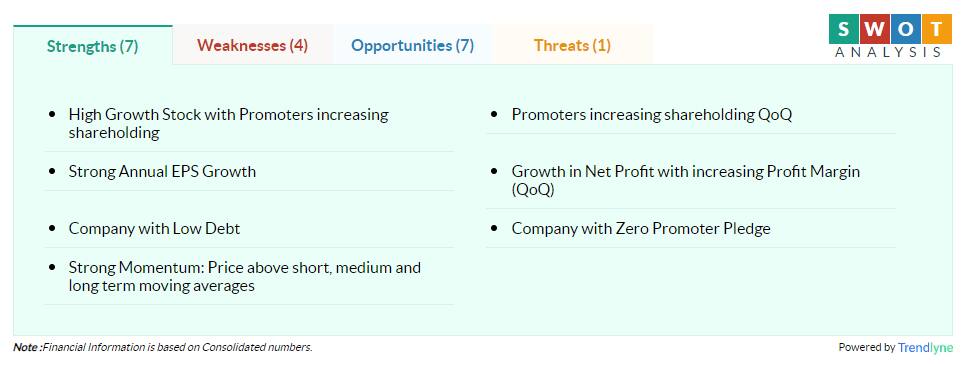Select the Opportunities (7) tab
Viewport: 963px width, 365px height.
point(412,45)
